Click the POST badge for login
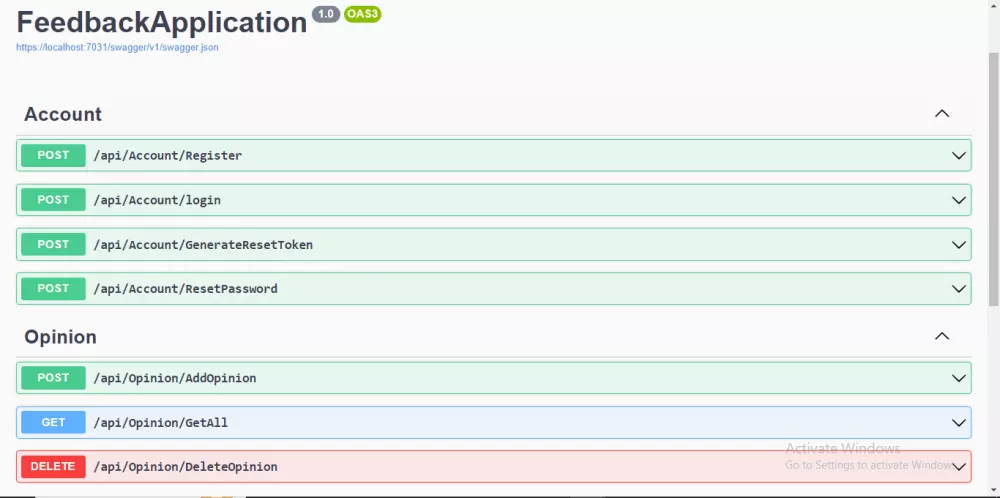 click(x=53, y=200)
